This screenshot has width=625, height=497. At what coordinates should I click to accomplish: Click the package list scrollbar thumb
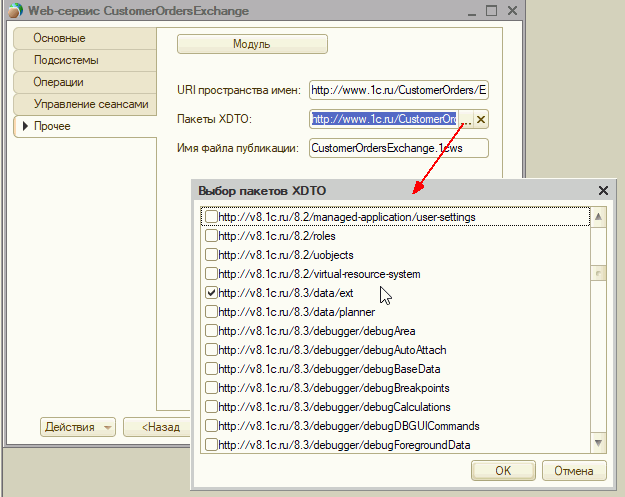[598, 273]
